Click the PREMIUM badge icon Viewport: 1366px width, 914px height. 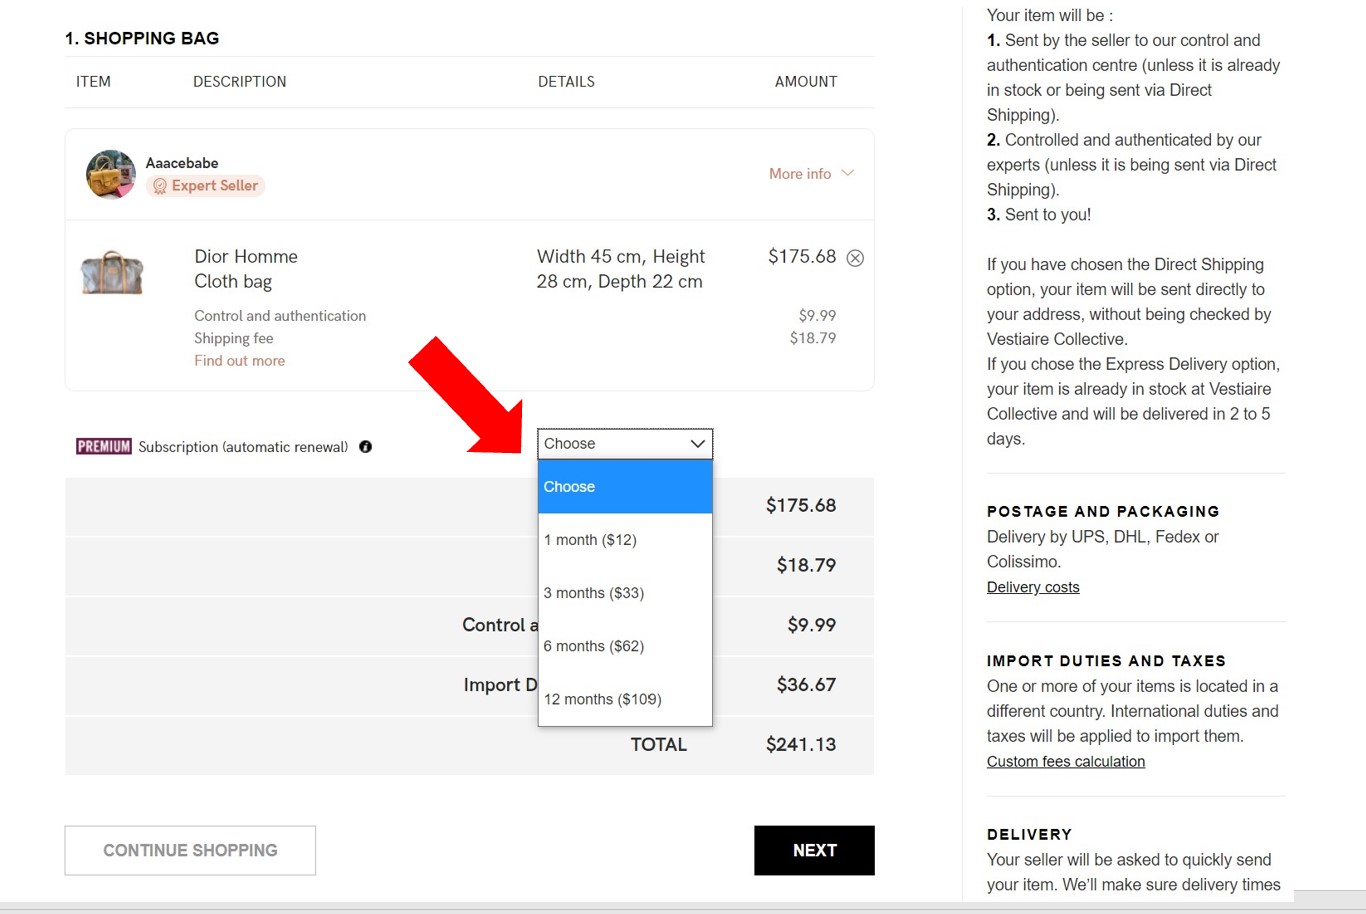tap(104, 447)
